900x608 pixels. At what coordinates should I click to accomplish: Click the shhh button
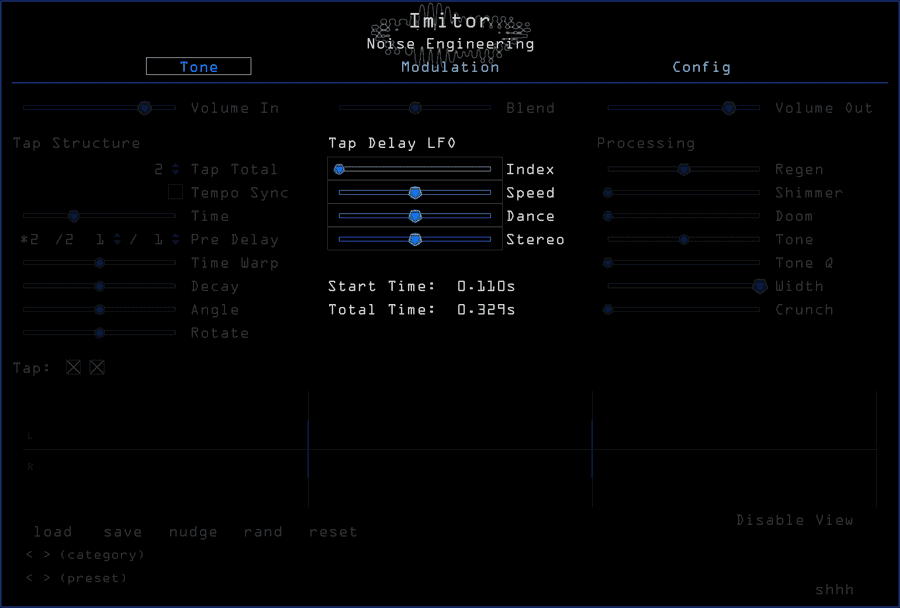click(835, 589)
